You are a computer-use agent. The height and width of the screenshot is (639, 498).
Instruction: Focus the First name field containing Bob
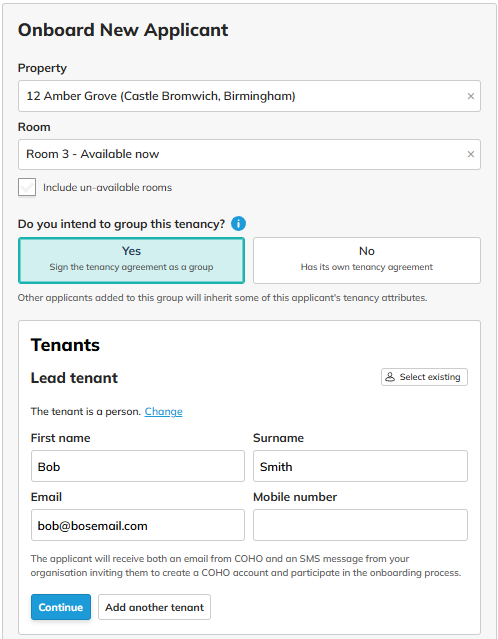click(138, 466)
